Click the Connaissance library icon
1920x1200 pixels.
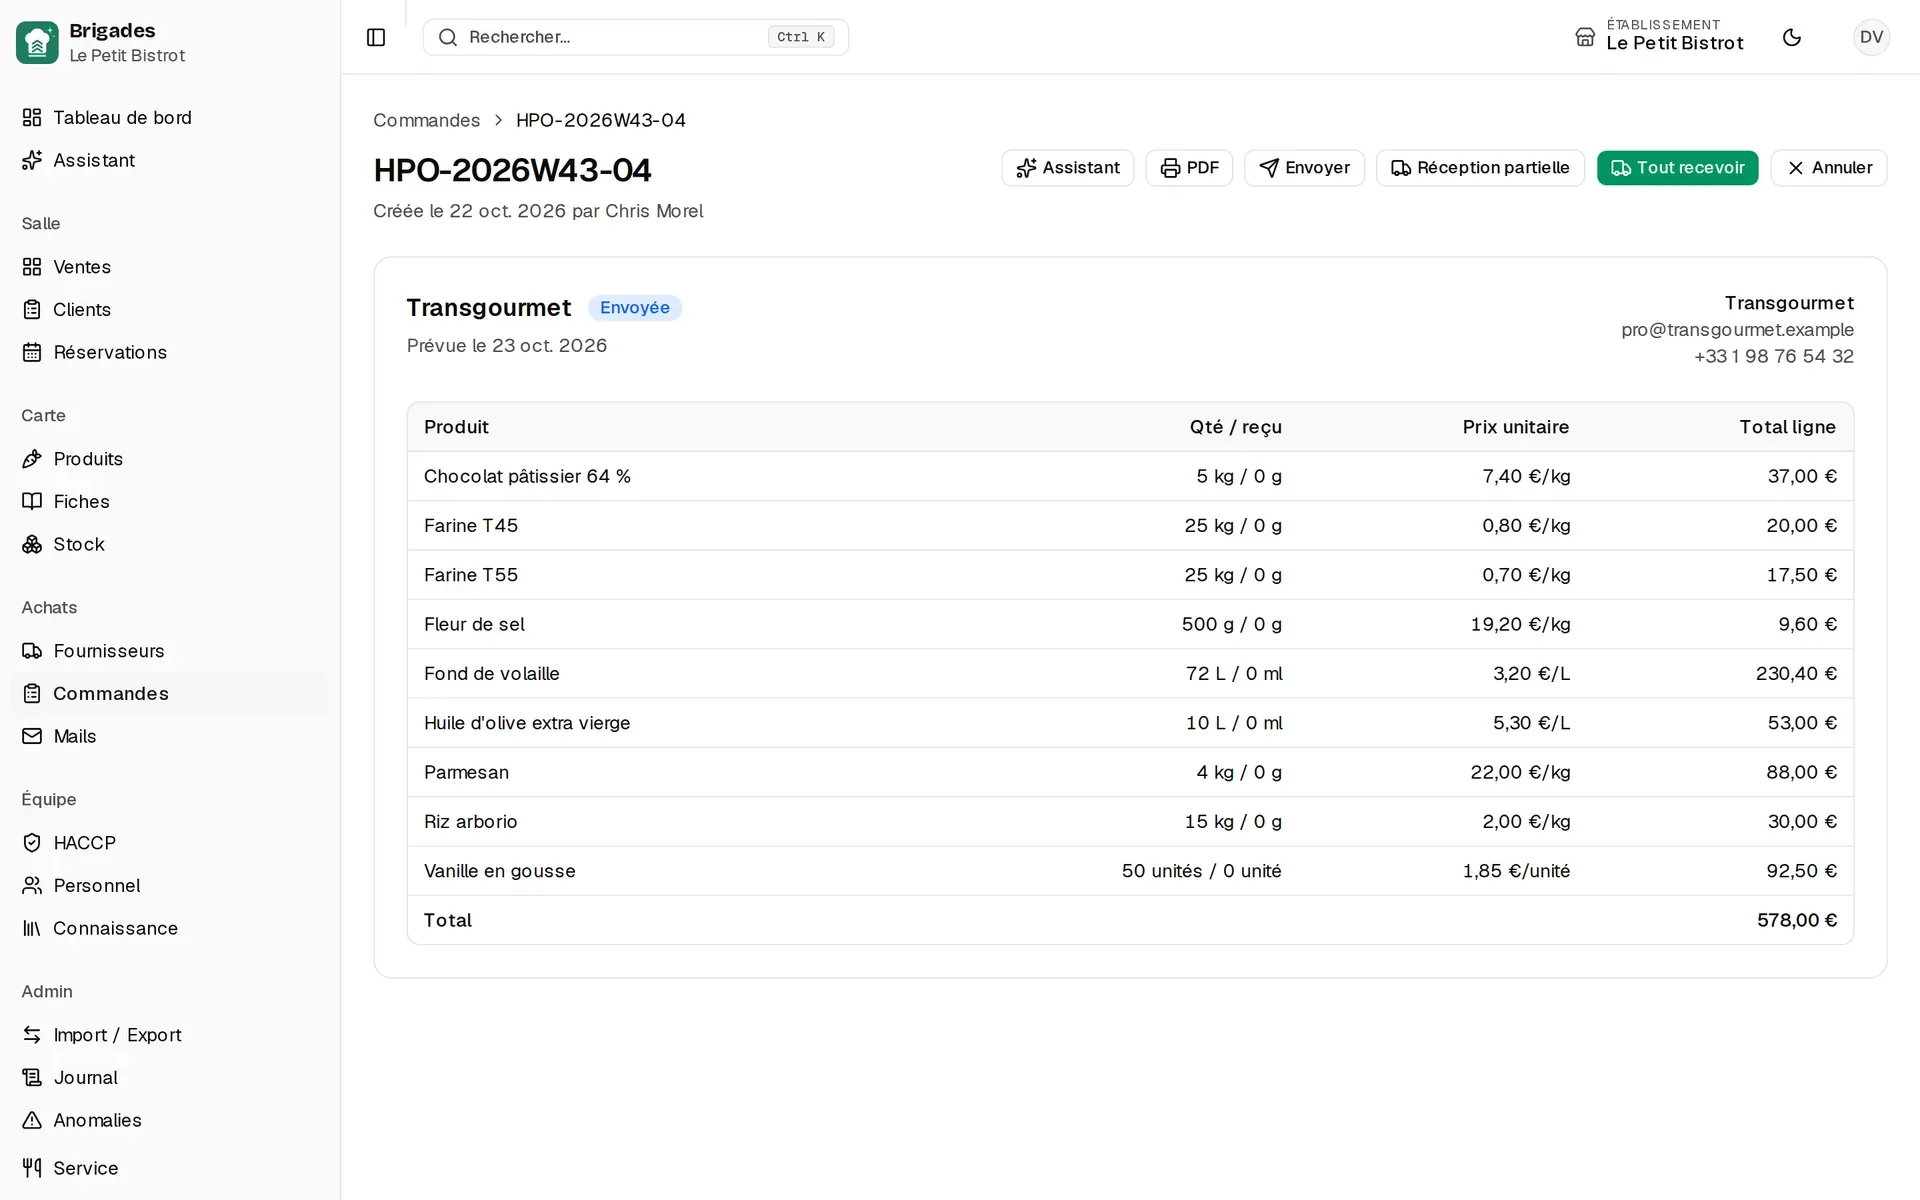click(x=32, y=928)
